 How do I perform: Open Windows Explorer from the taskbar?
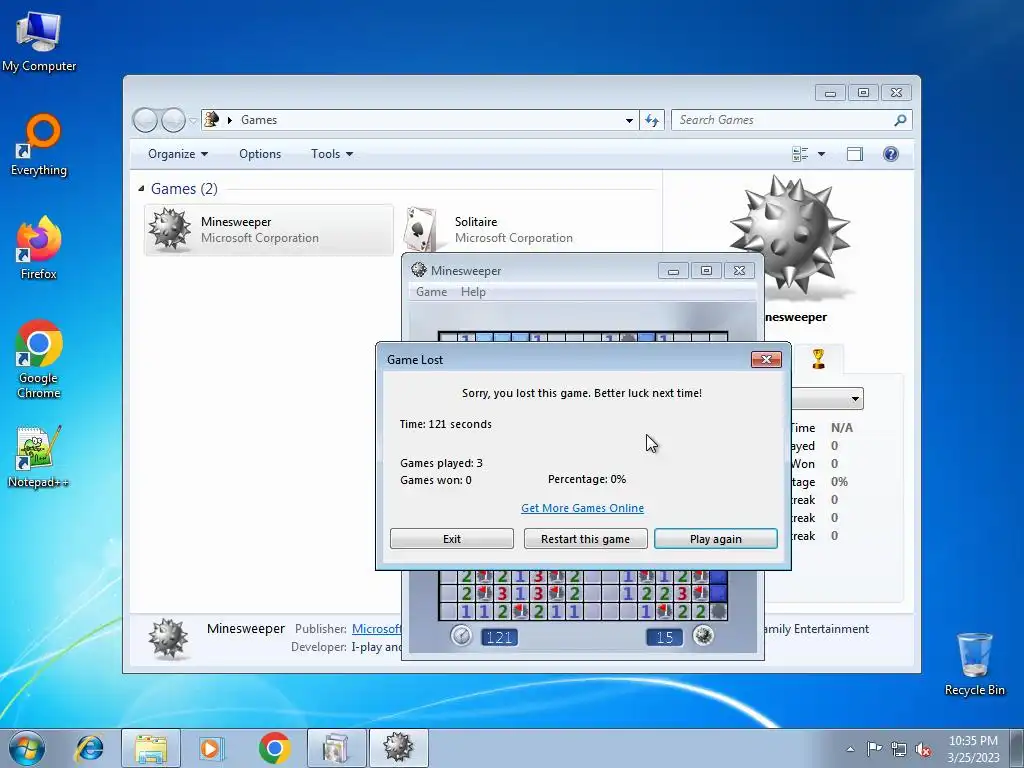(x=151, y=748)
